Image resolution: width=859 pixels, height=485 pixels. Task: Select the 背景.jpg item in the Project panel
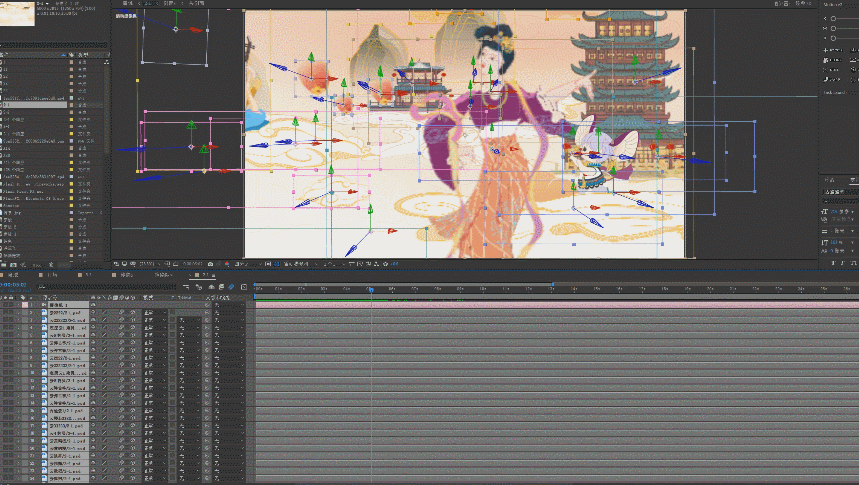coord(12,213)
